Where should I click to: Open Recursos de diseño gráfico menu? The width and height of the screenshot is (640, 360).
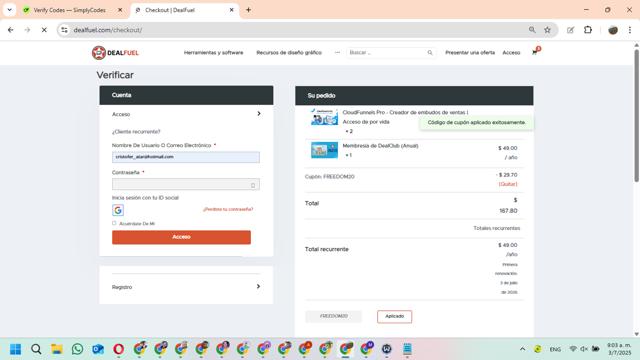289,53
